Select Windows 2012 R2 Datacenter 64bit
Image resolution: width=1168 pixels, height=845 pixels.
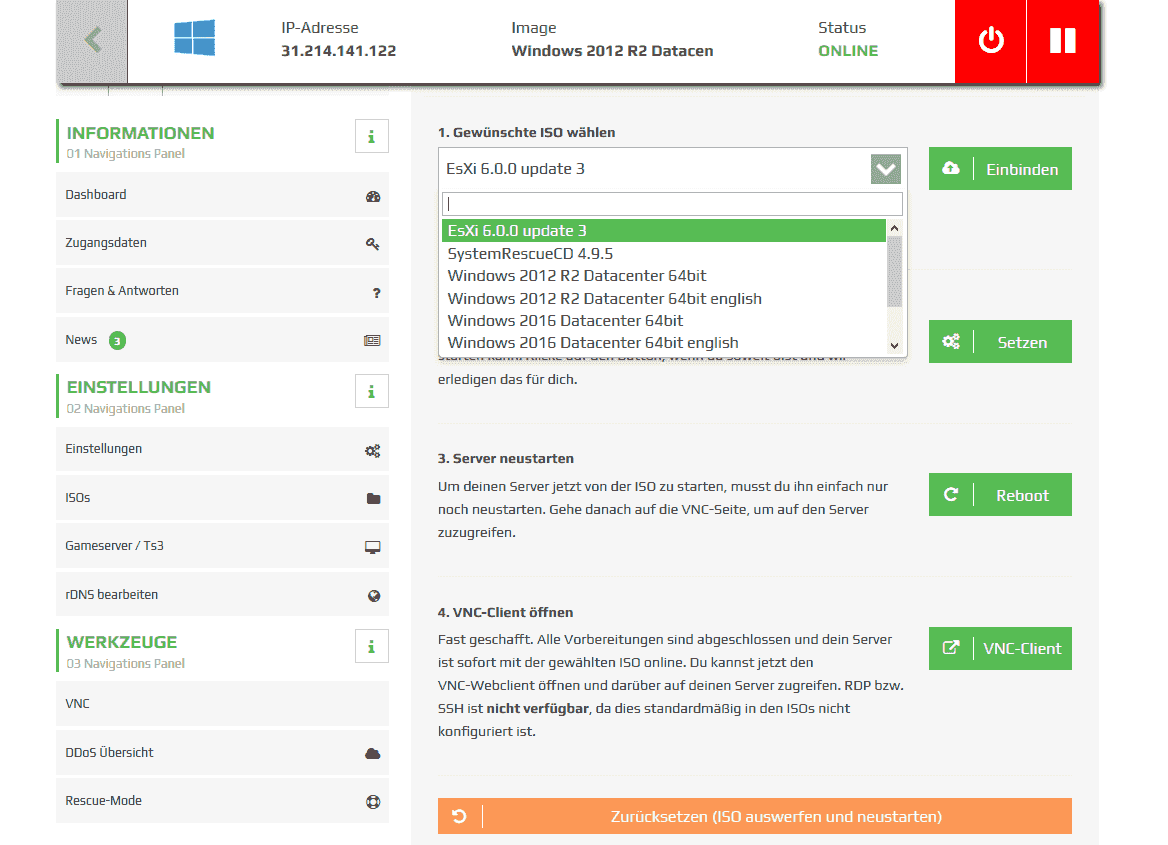[x=664, y=276]
